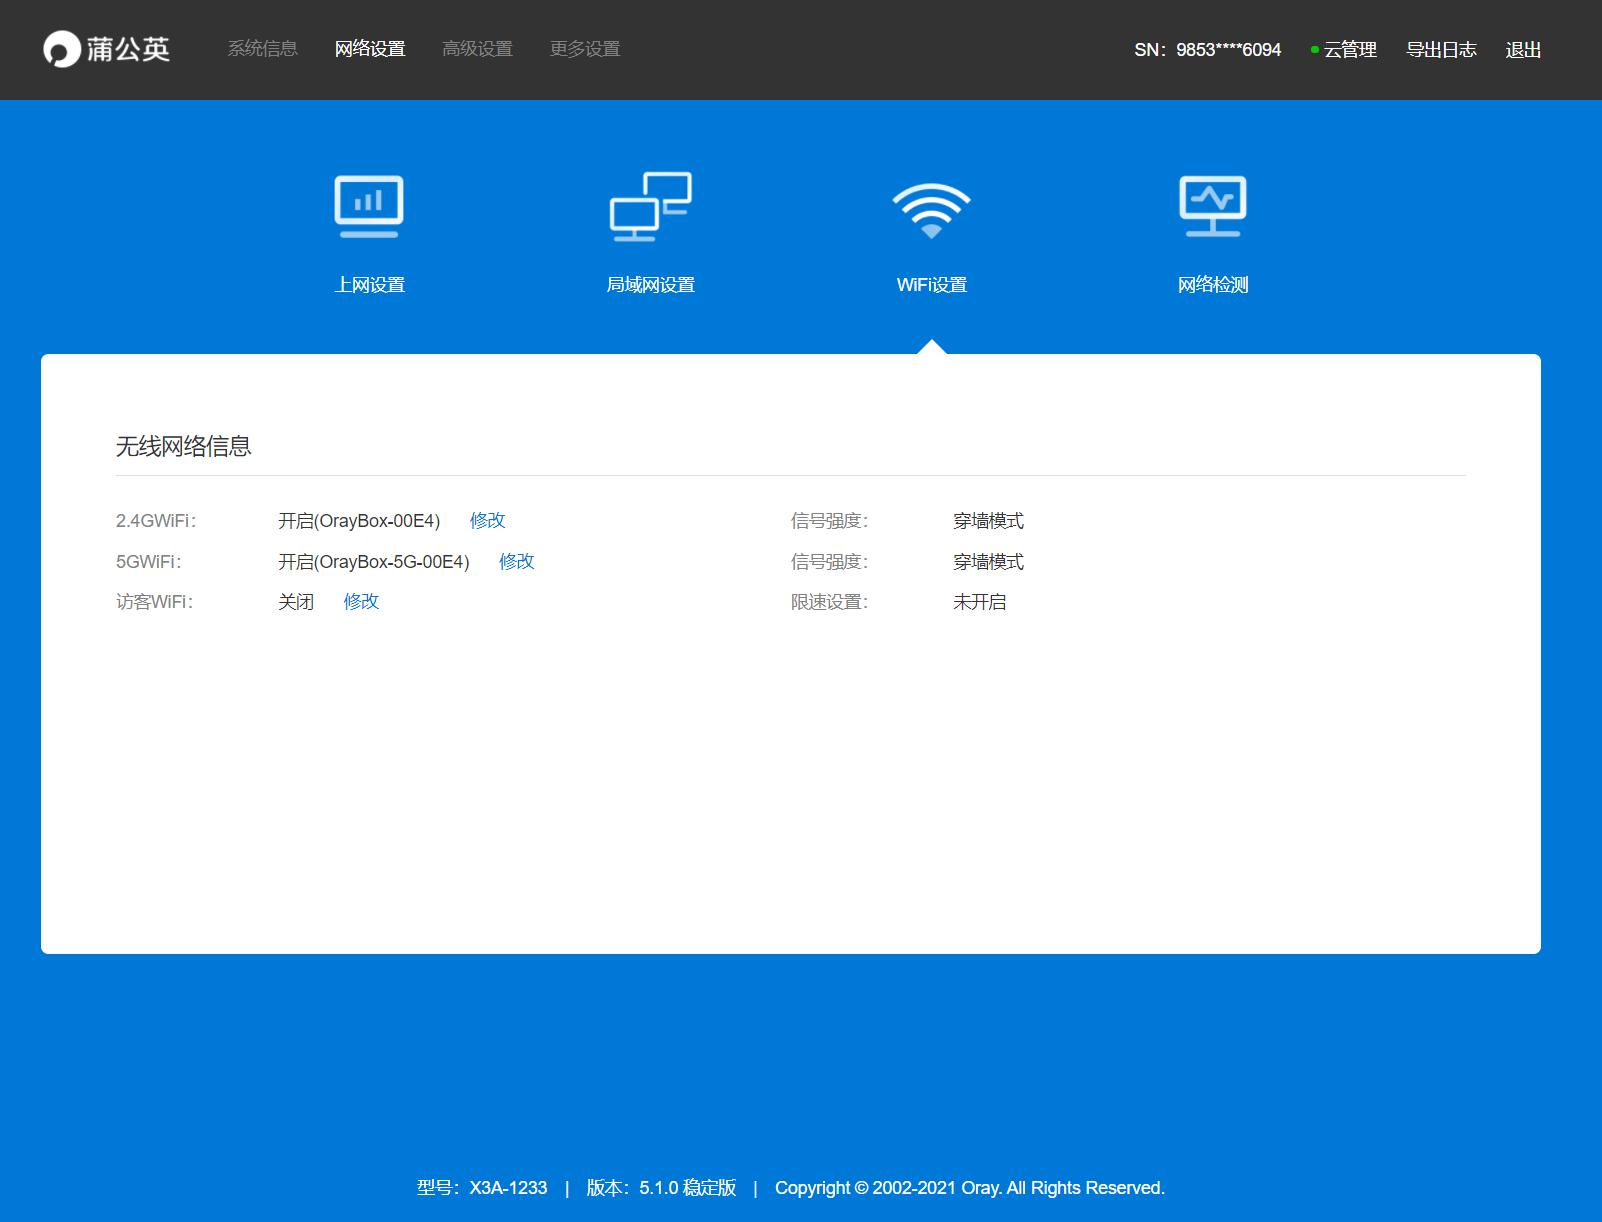Expand the 更多设置 menu
The image size is (1602, 1222).
point(585,48)
